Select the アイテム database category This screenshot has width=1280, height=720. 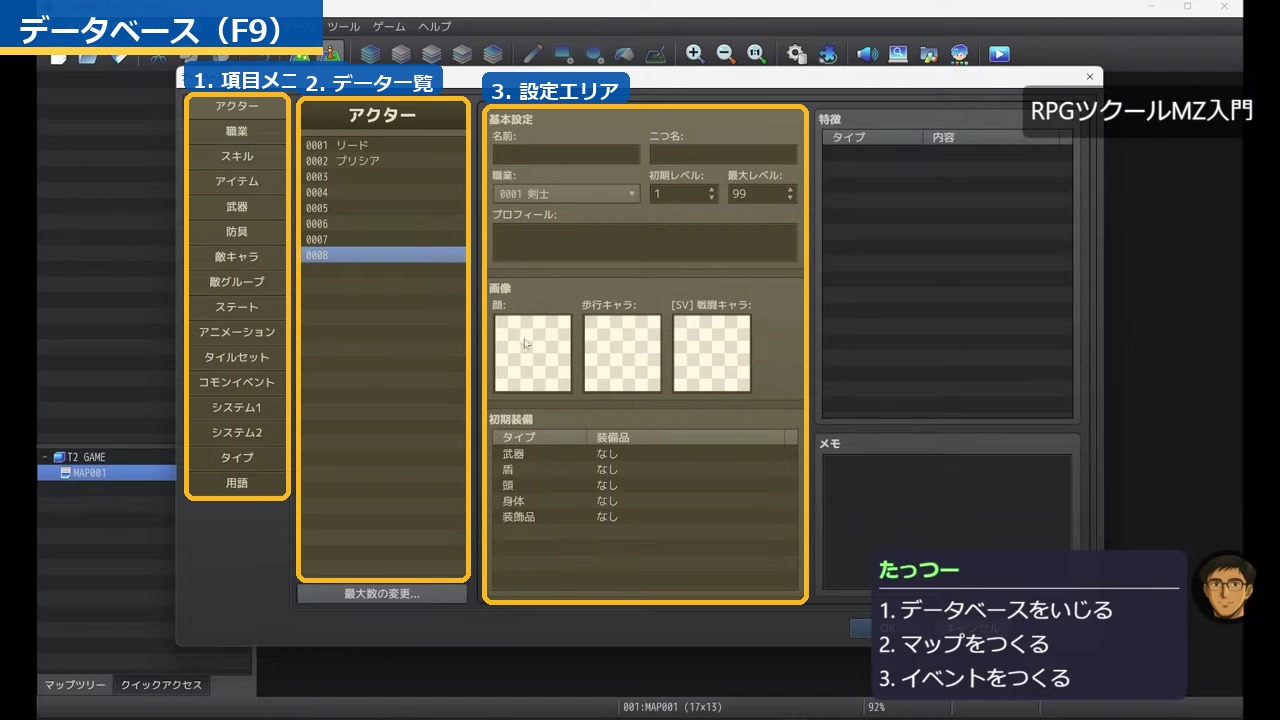pos(237,181)
